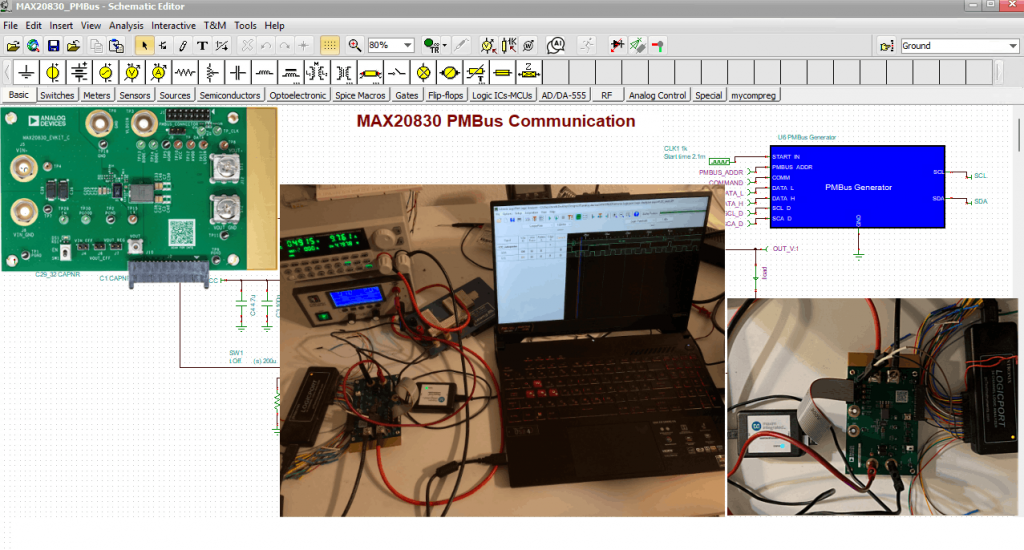
Task: Select the Text tool icon
Action: pos(202,46)
